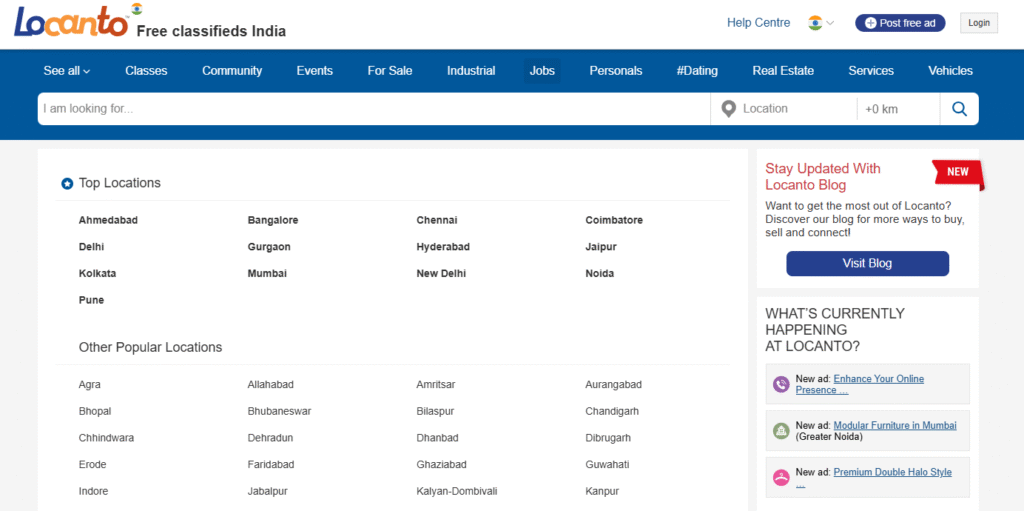Expand the See all categories menu
Screen dimensions: 1024x511
67,71
